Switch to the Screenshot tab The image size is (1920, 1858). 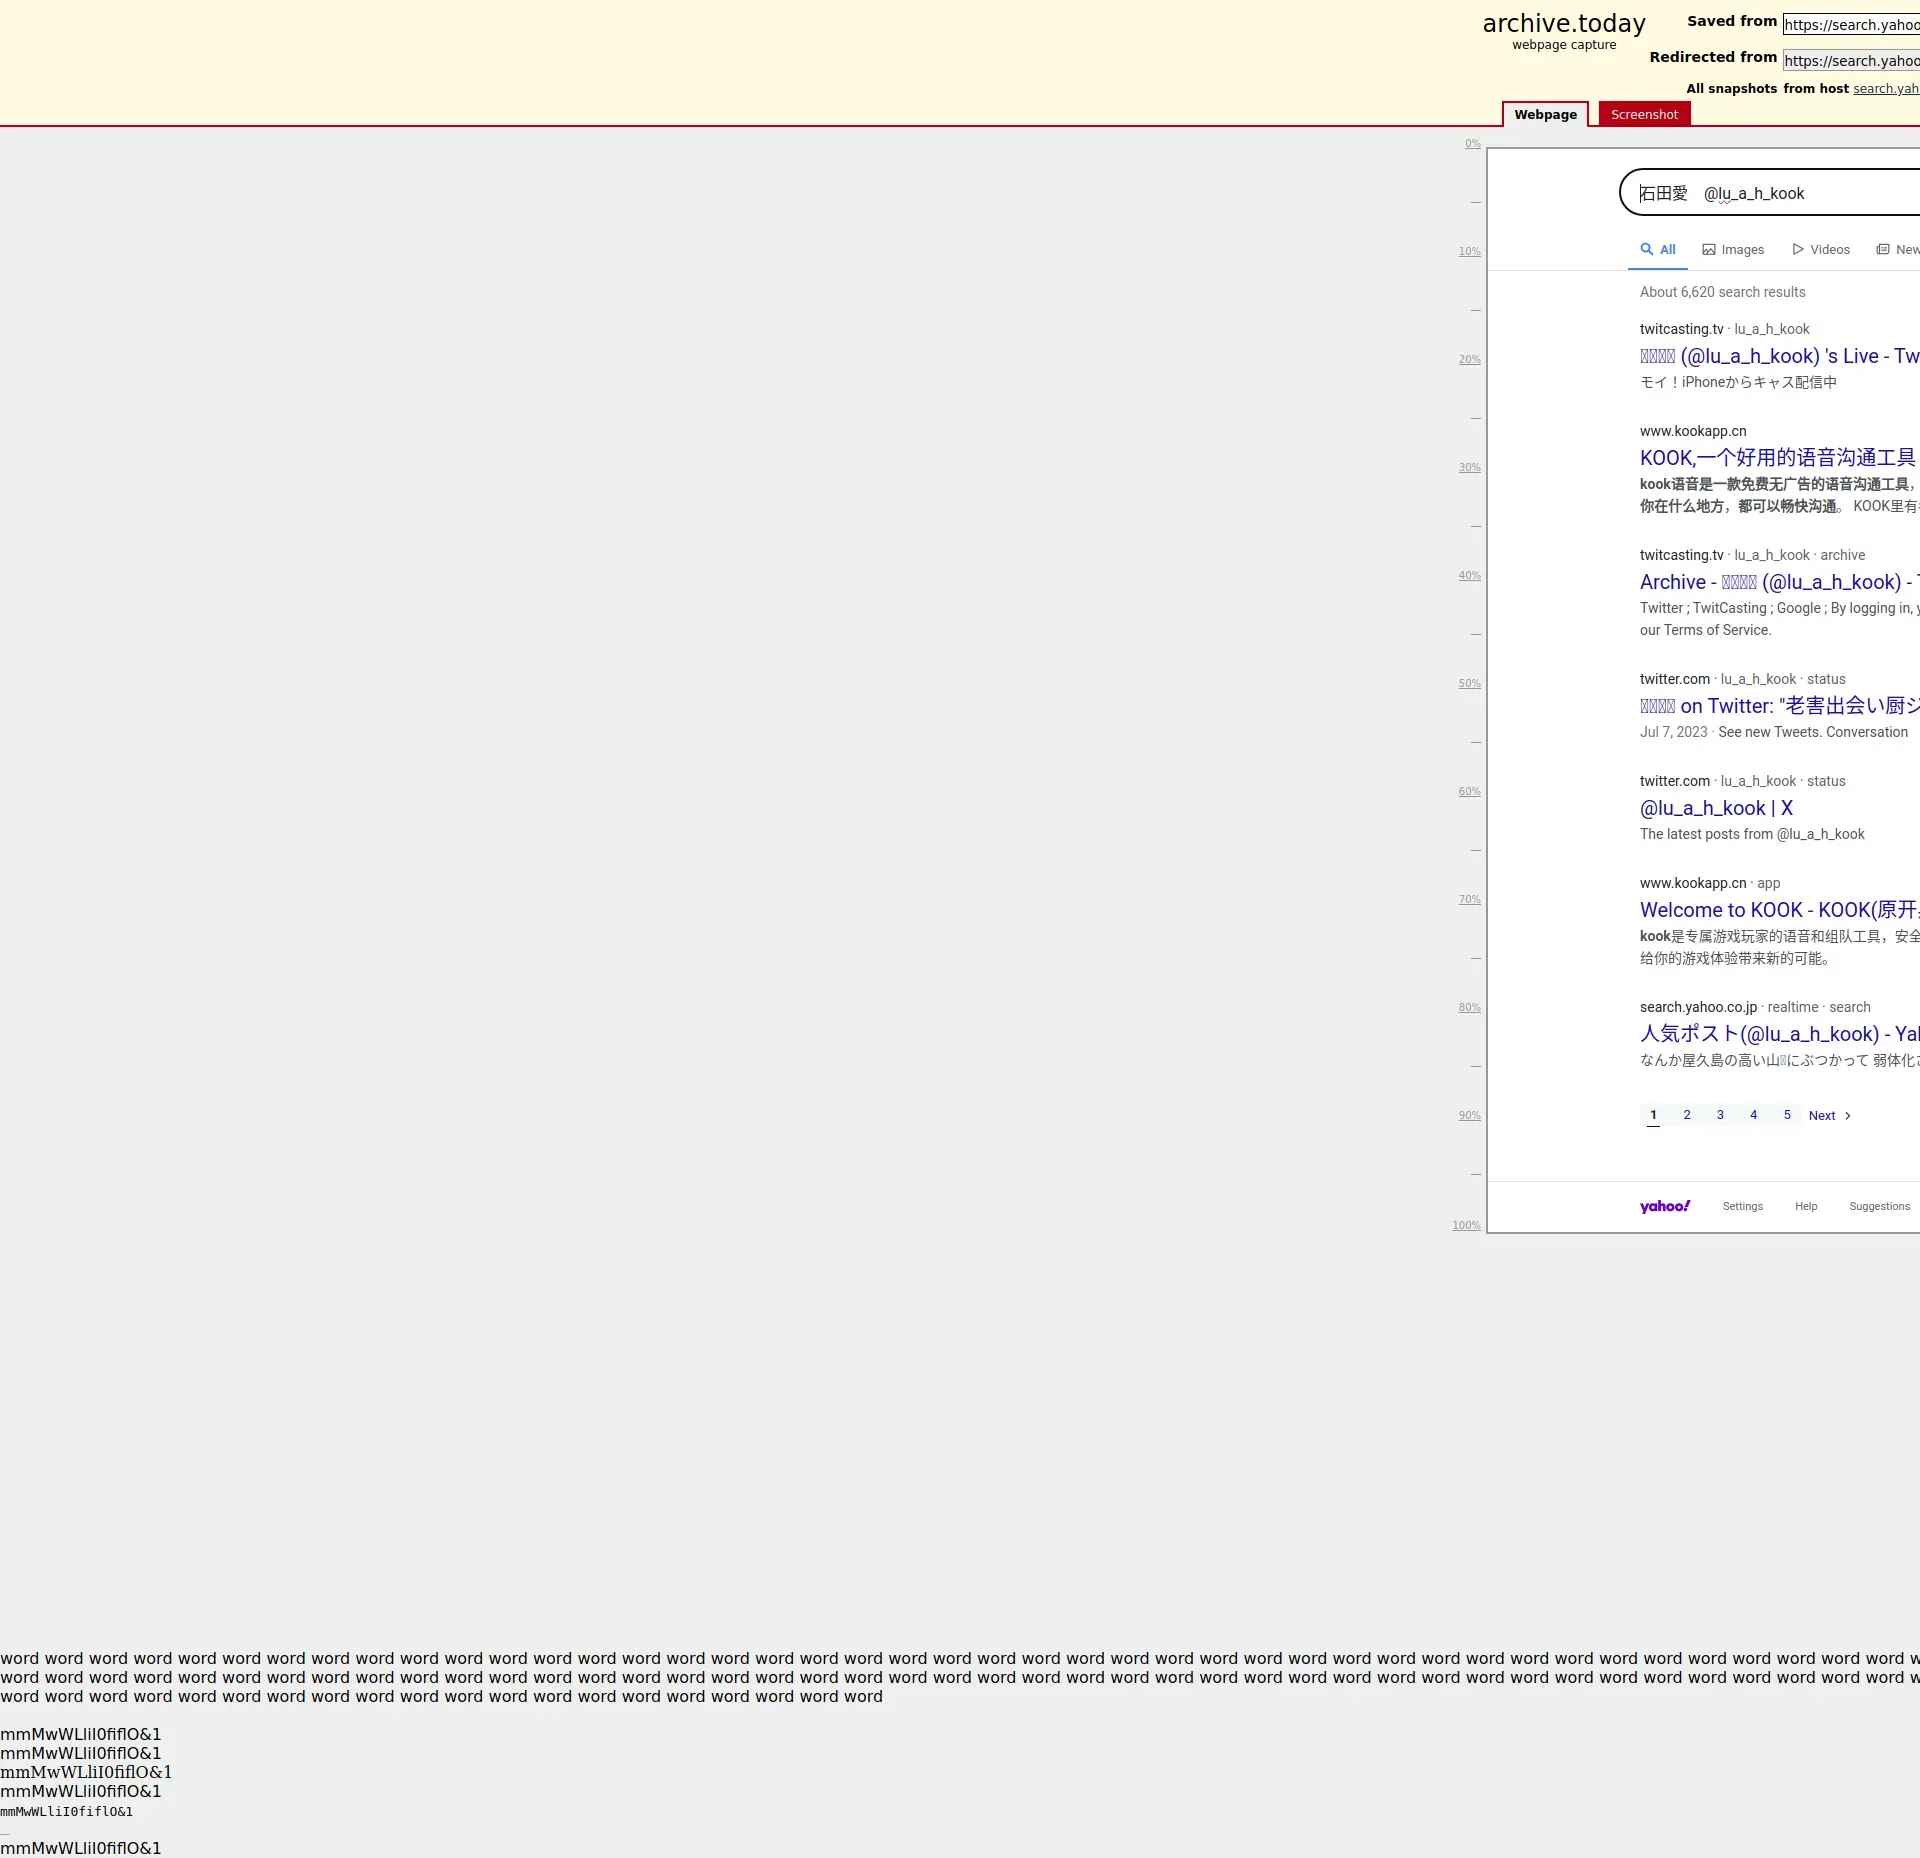click(1644, 114)
